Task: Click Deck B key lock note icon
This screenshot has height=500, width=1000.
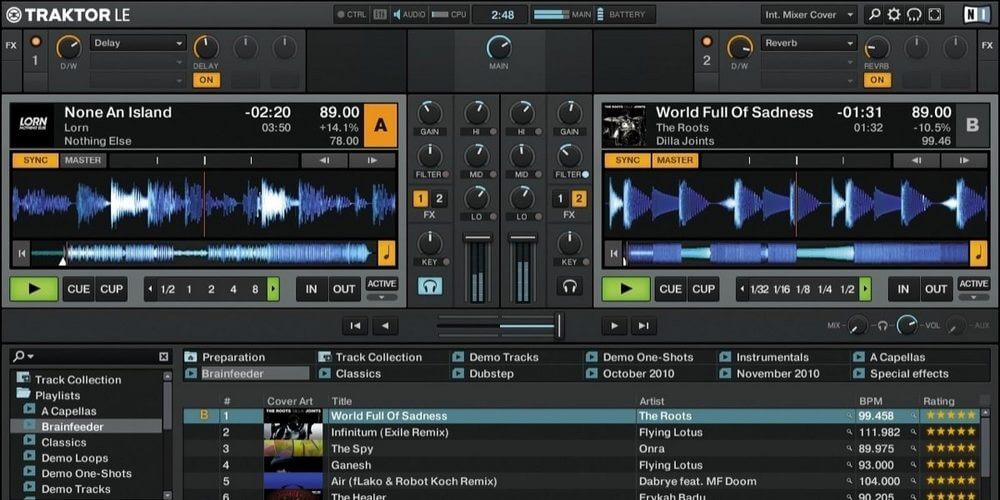Action: click(x=978, y=253)
